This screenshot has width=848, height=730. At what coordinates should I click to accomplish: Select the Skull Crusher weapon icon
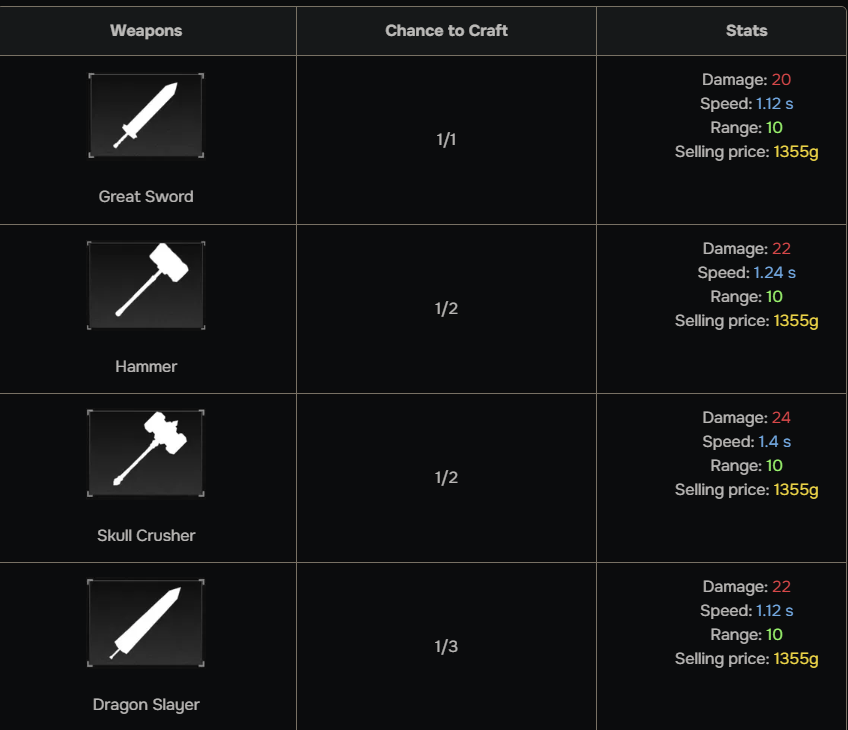point(146,453)
